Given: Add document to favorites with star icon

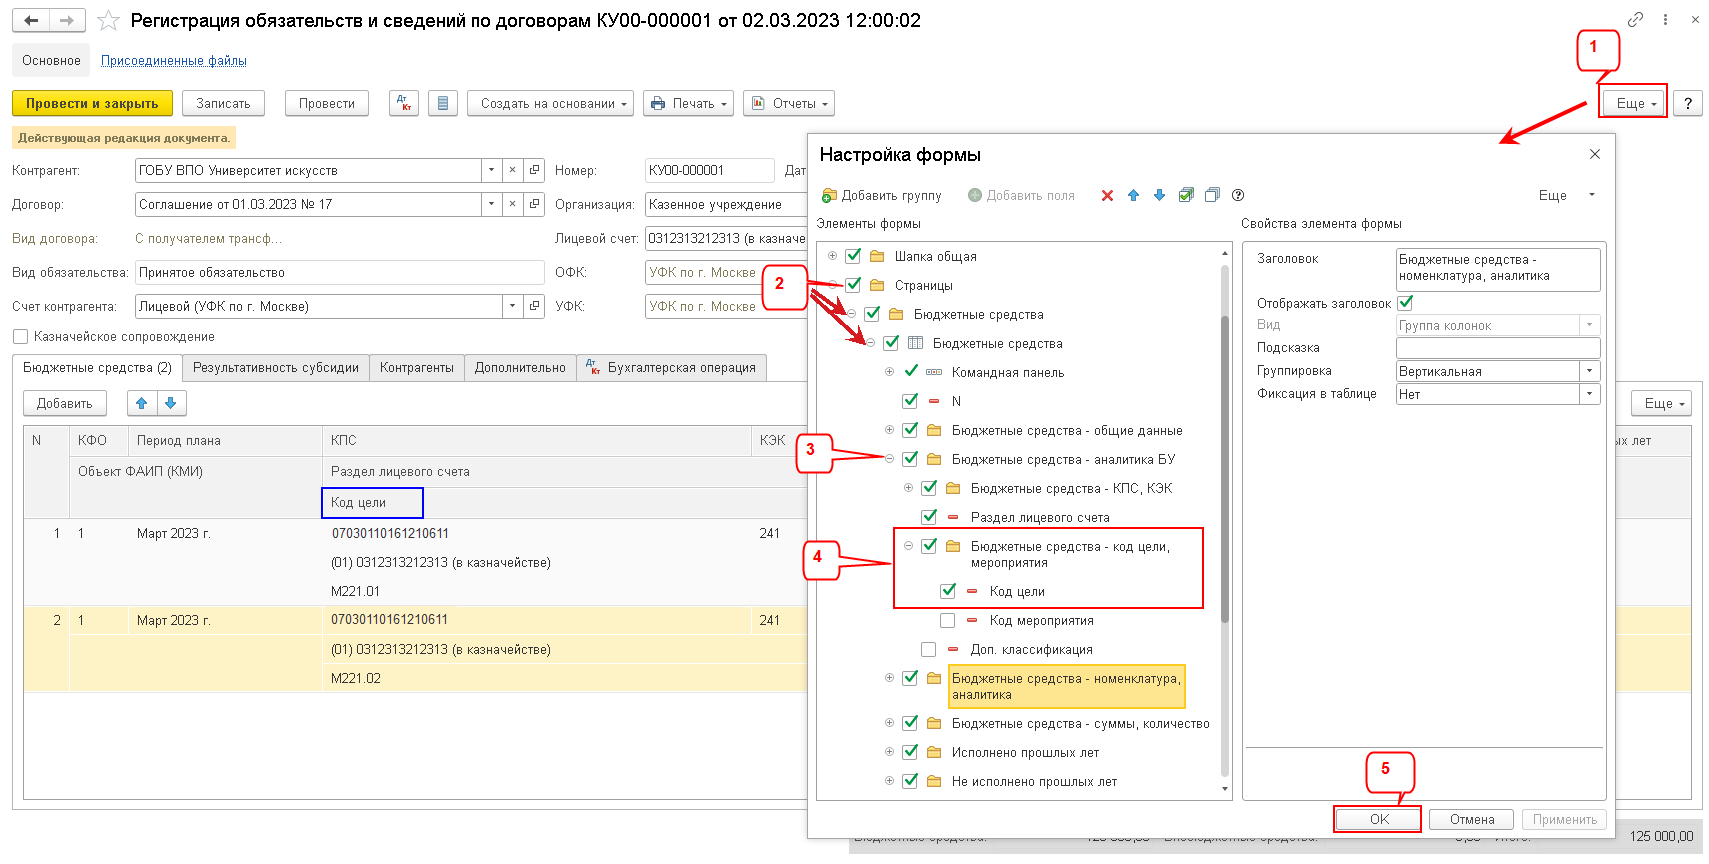Looking at the screenshot, I should tap(108, 21).
